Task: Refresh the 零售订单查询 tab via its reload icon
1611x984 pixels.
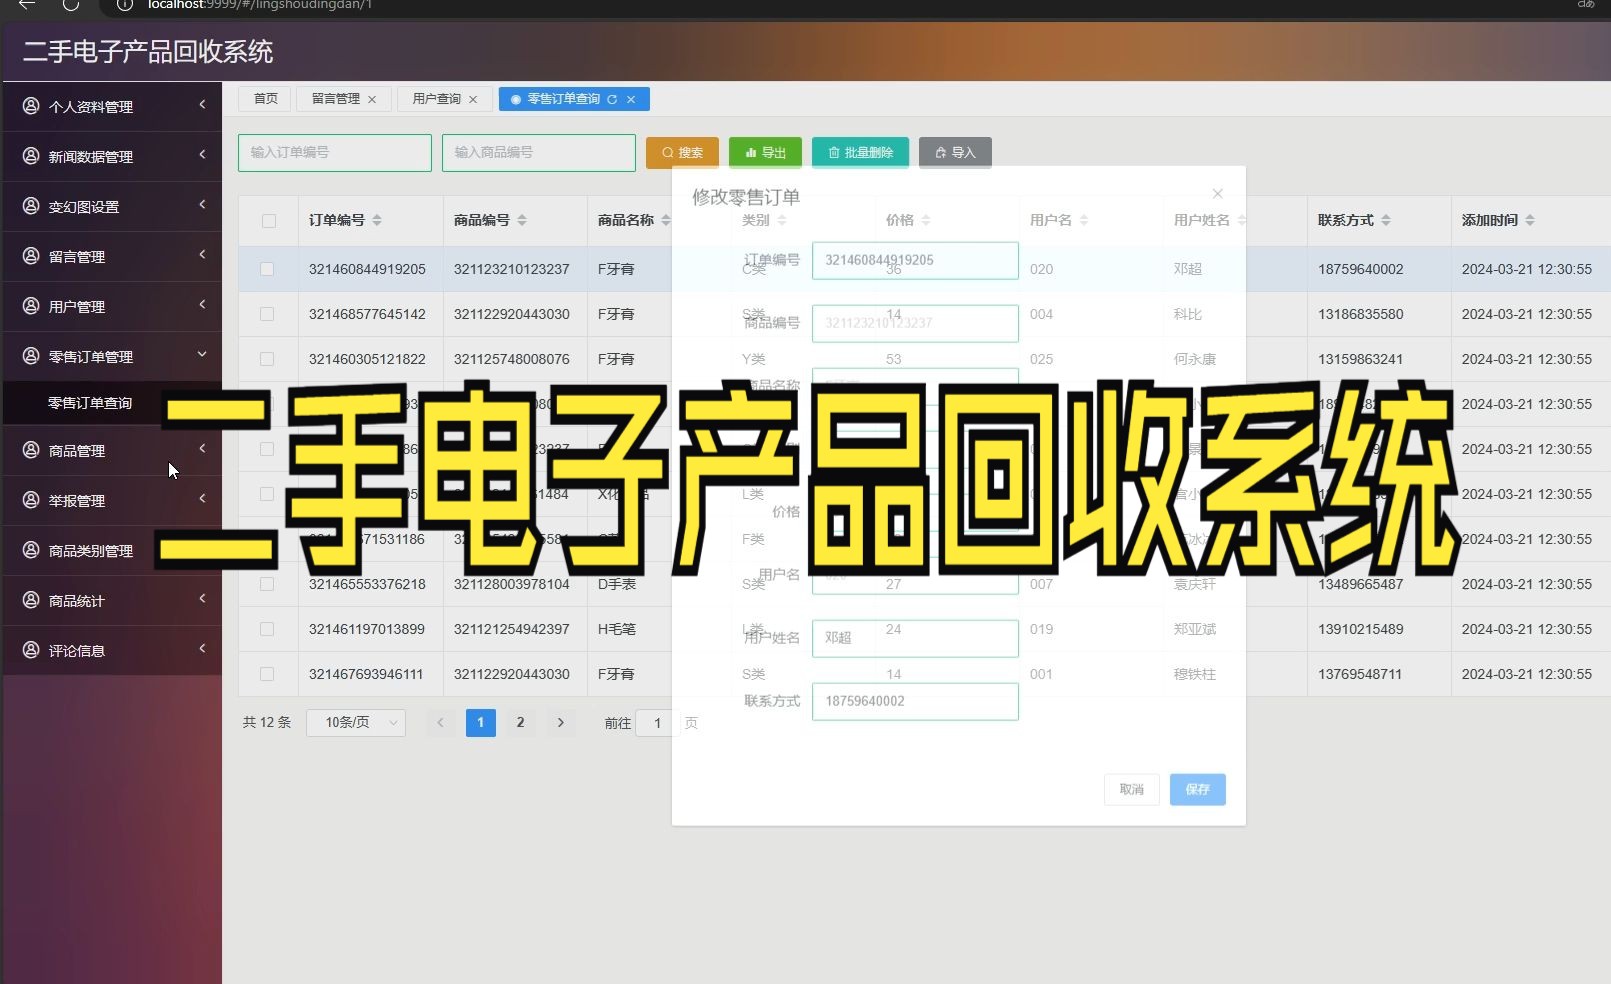Action: point(612,99)
